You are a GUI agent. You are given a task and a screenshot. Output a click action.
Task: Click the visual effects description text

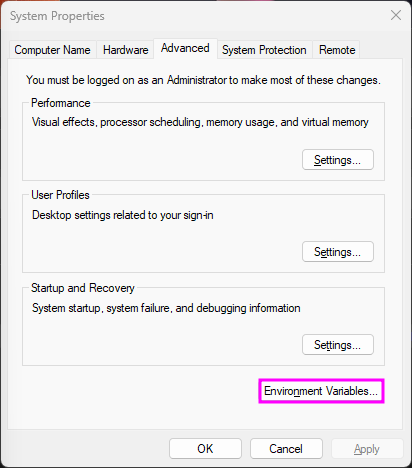(x=200, y=122)
